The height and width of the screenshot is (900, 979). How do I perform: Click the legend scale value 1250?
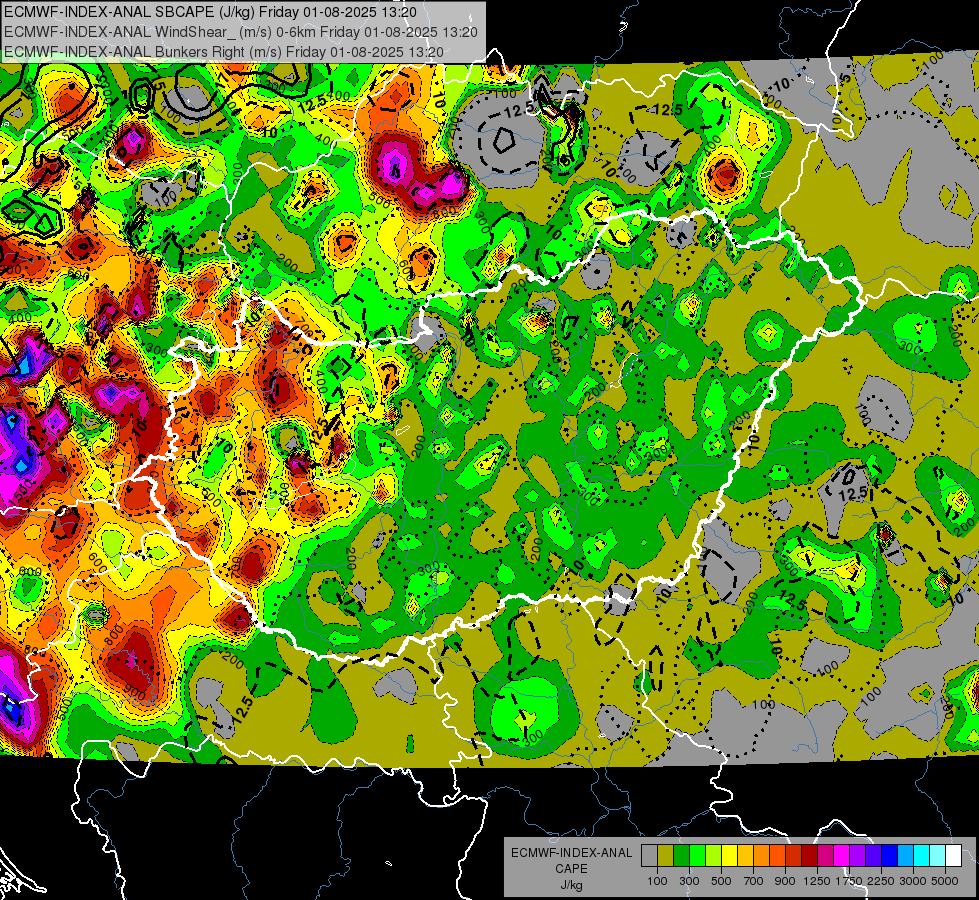tap(817, 881)
